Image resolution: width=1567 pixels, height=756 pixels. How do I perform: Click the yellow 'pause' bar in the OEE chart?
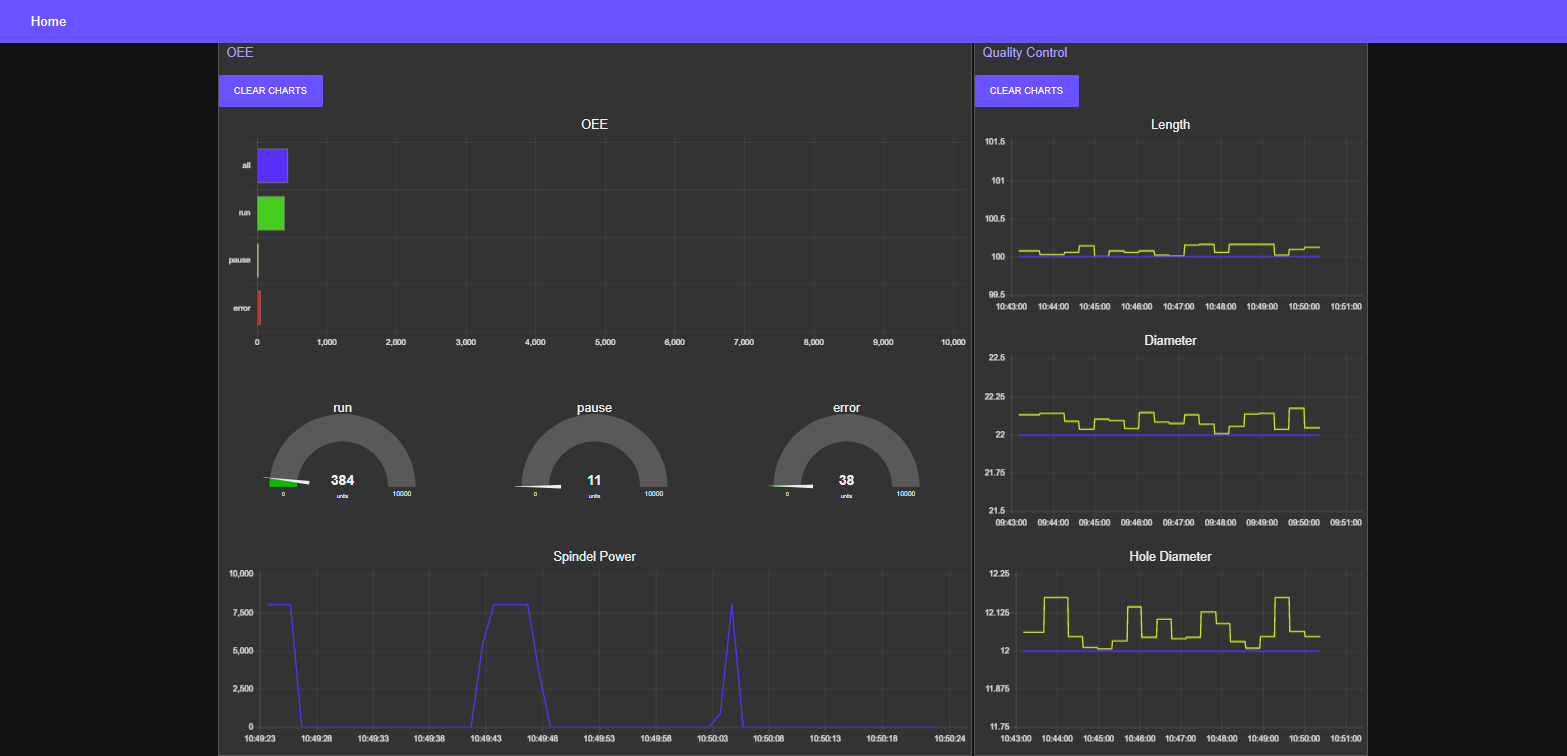[258, 260]
